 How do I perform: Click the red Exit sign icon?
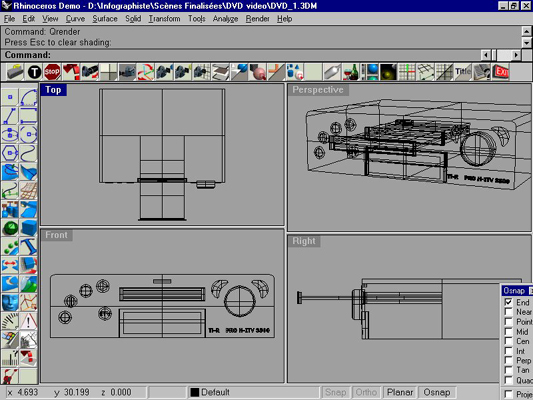501,72
